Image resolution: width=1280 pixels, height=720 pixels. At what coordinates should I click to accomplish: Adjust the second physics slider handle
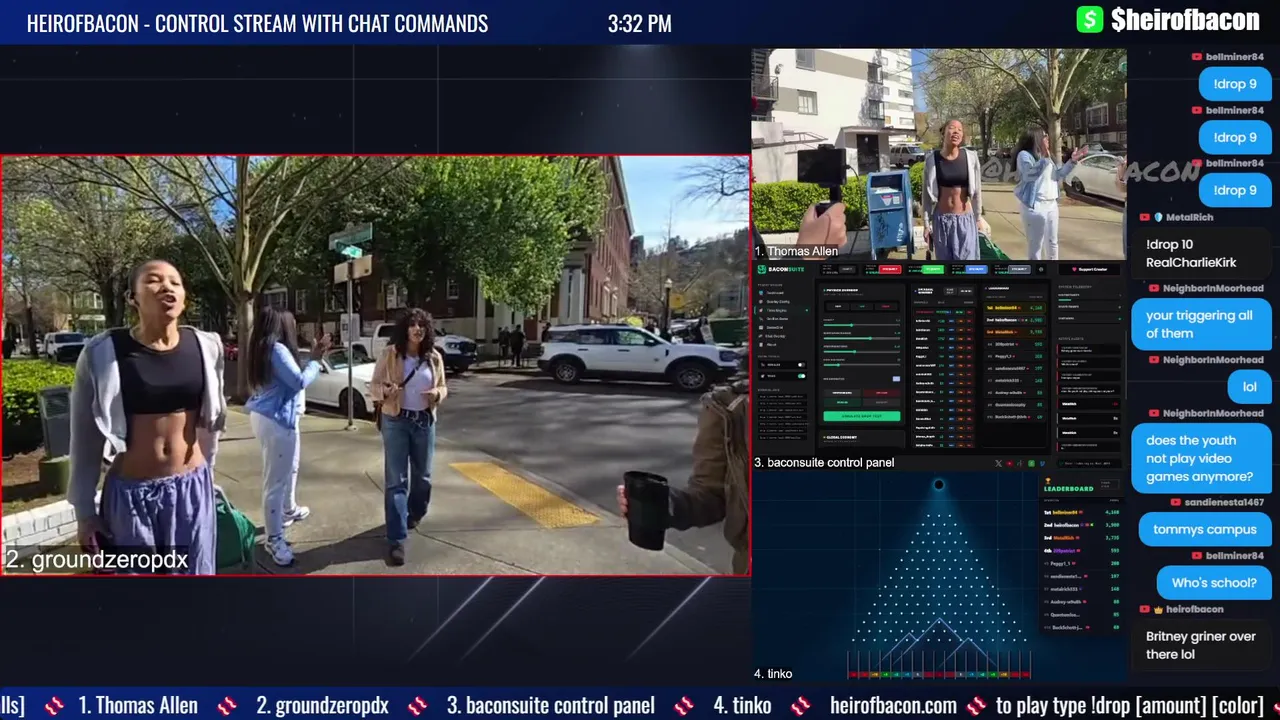click(x=870, y=338)
